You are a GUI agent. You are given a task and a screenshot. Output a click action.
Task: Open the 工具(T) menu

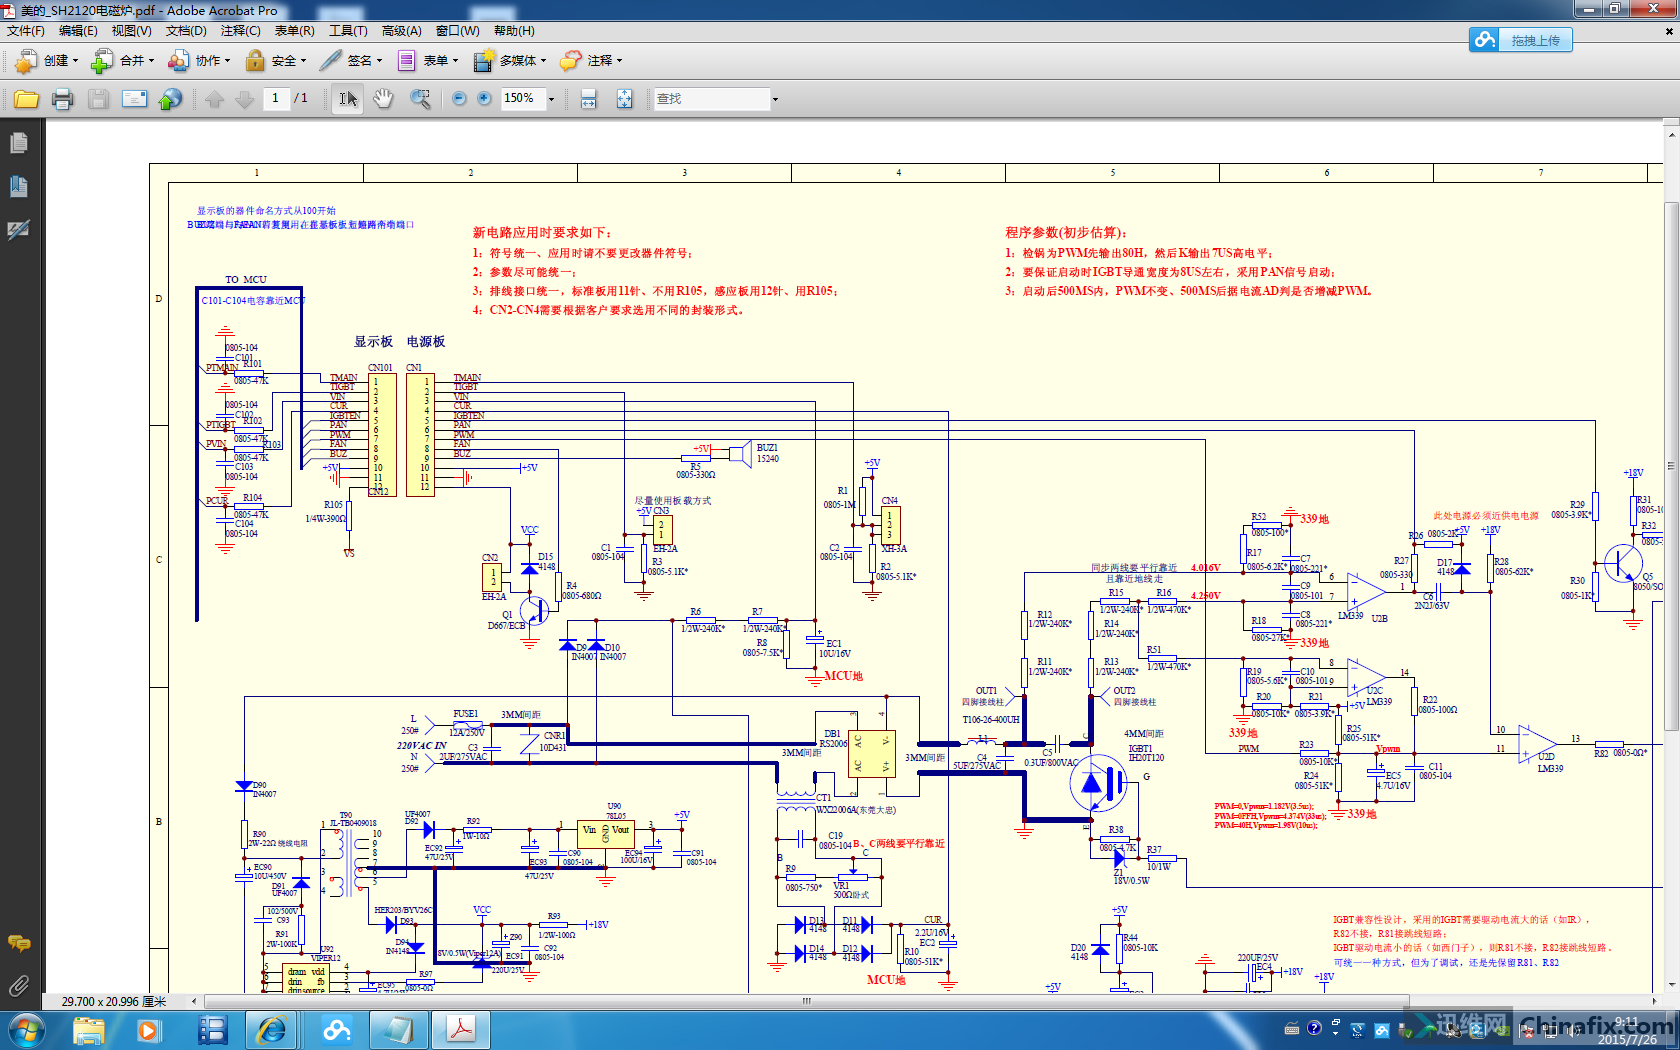pyautogui.click(x=348, y=31)
